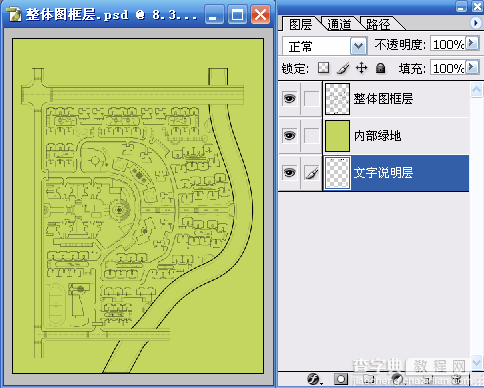Close the 整体图框层.psd document window
This screenshot has height=388, width=484.
coord(260,15)
